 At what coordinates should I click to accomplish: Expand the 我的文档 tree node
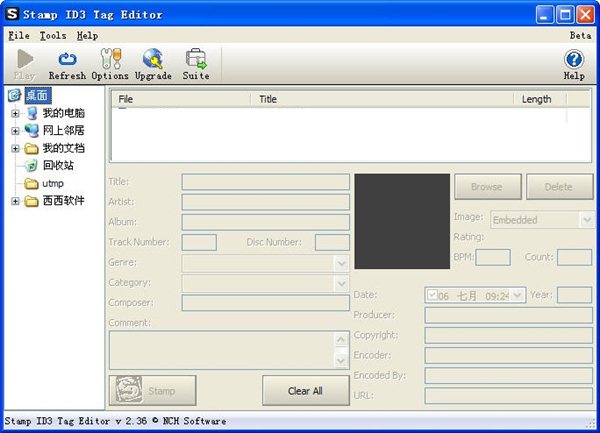15,148
